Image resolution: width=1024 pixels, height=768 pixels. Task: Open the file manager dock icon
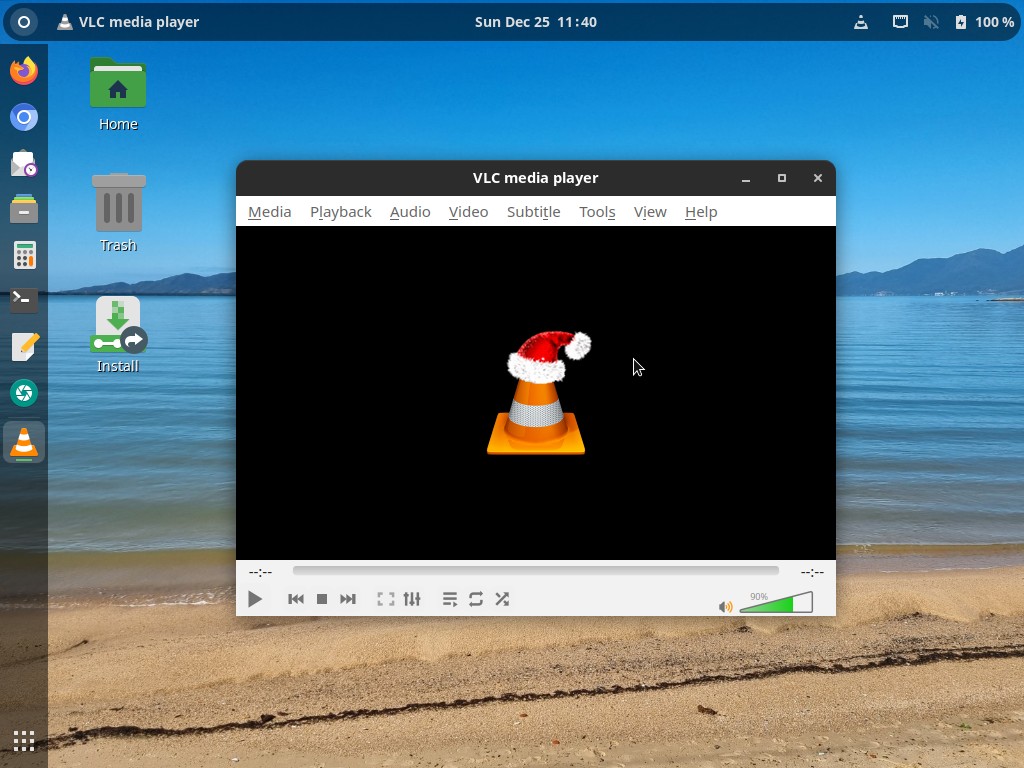(x=24, y=209)
